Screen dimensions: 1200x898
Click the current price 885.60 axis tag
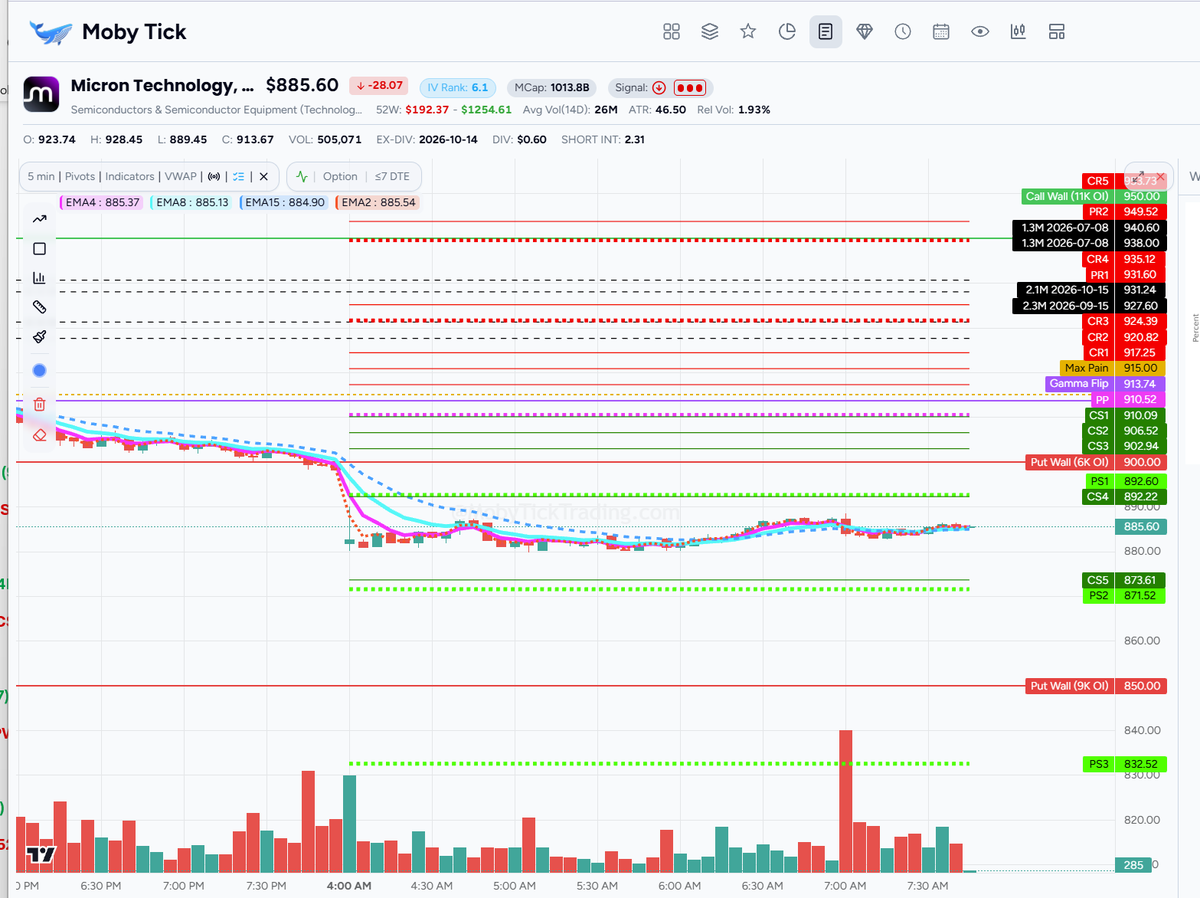pos(1141,526)
